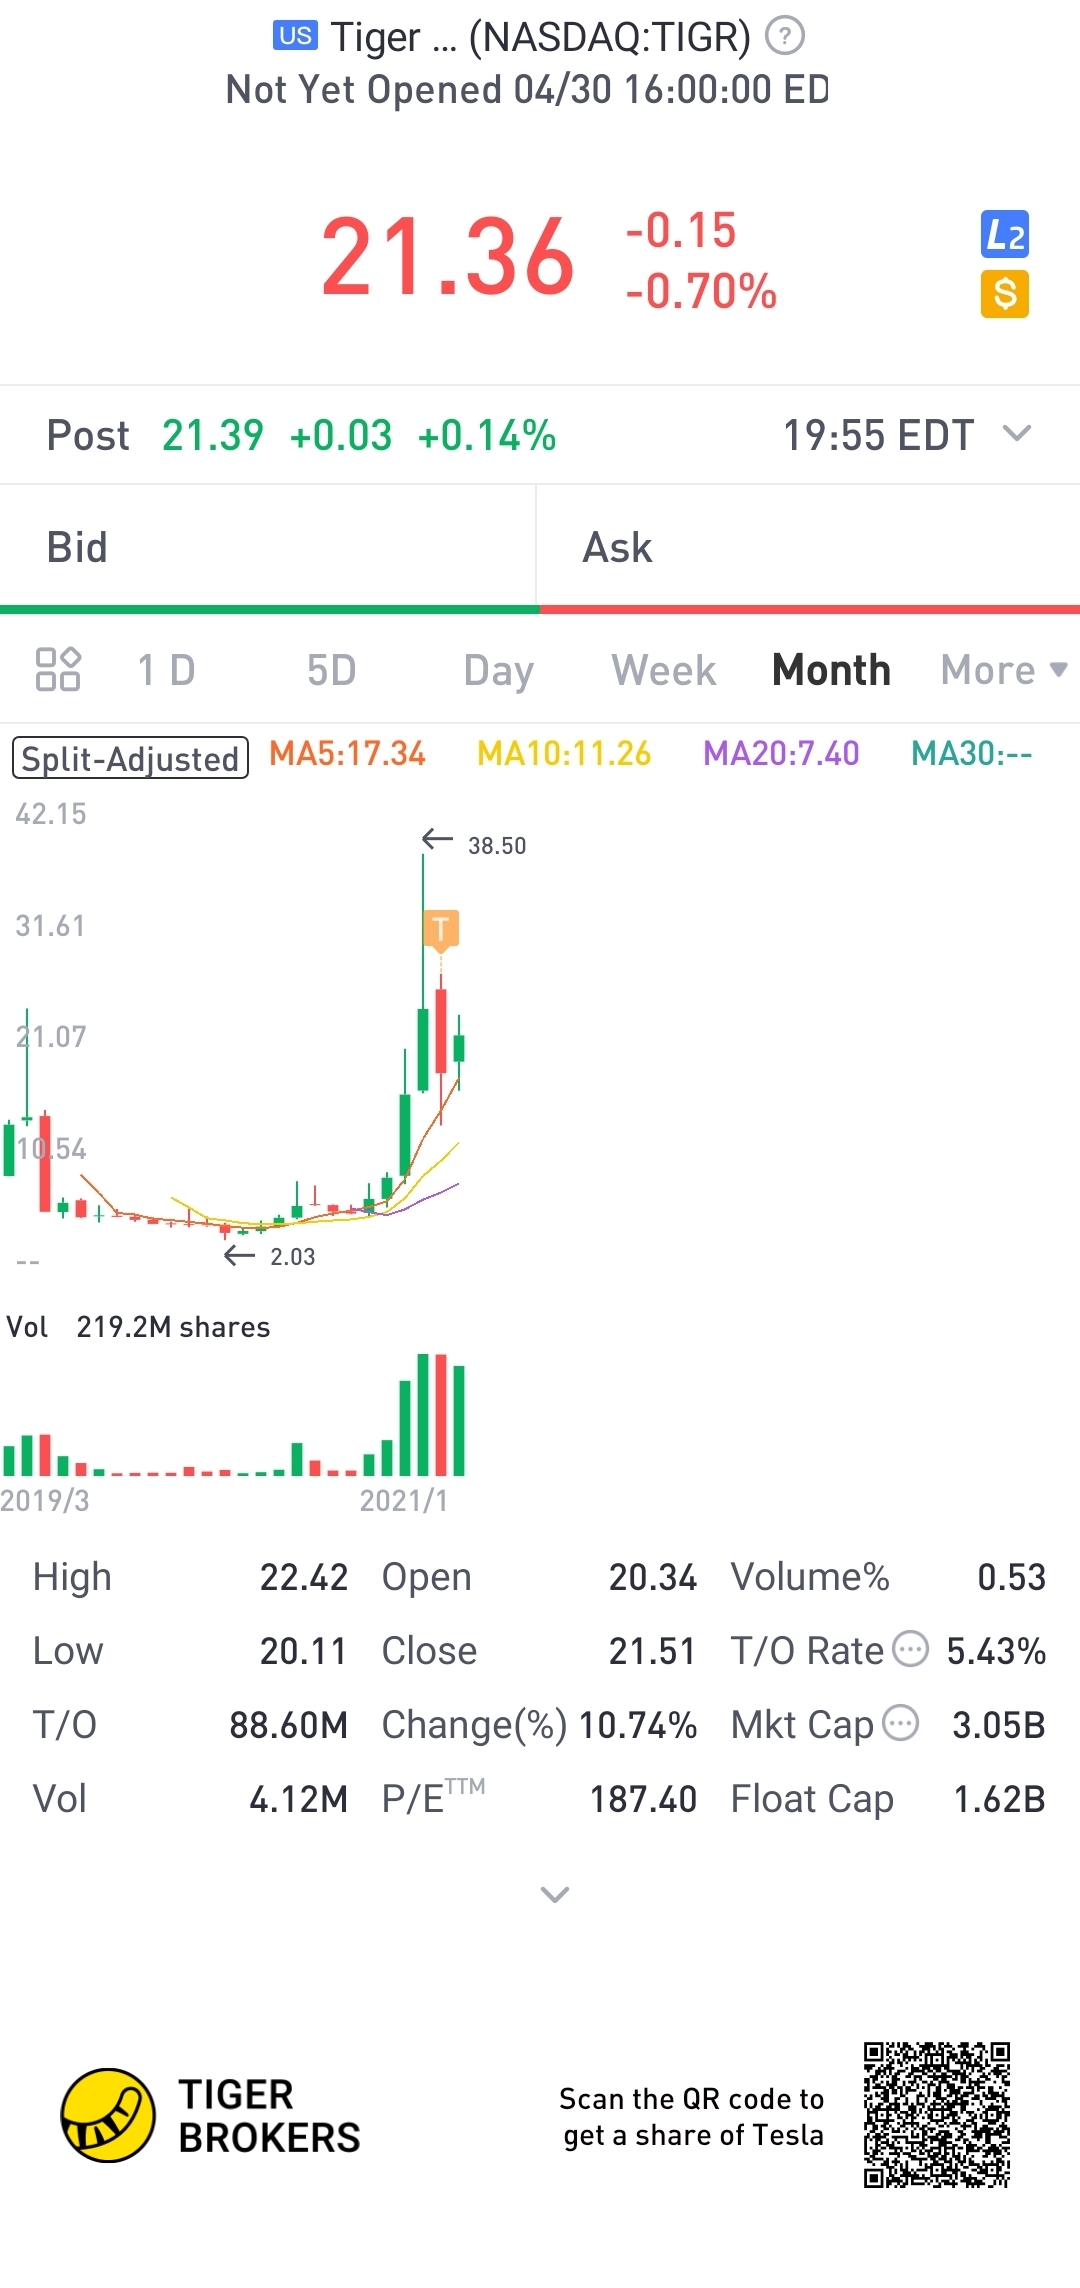Tap "Scan the QR code" Tesla promo text
This screenshot has width=1080, height=2288.
(x=691, y=2116)
